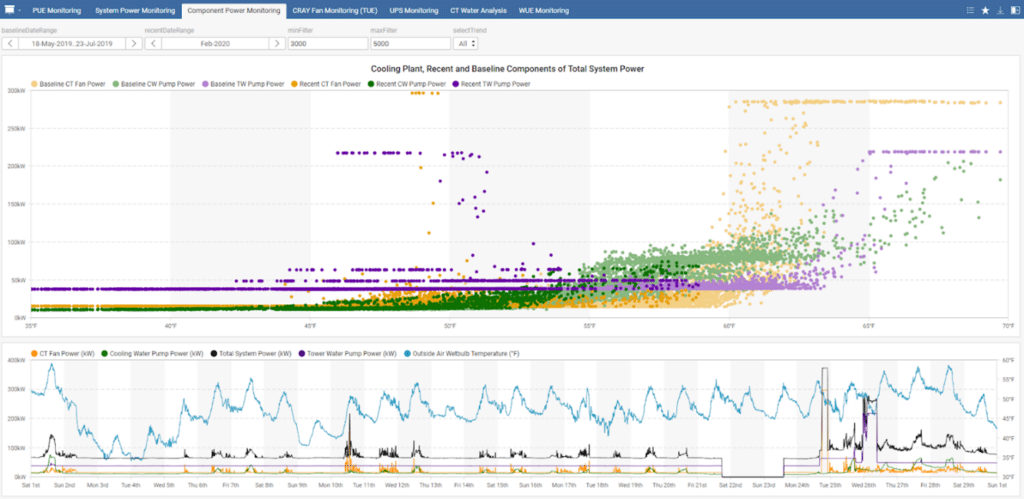Open CRAY Fan Monitoring (TUE) tab

point(335,10)
